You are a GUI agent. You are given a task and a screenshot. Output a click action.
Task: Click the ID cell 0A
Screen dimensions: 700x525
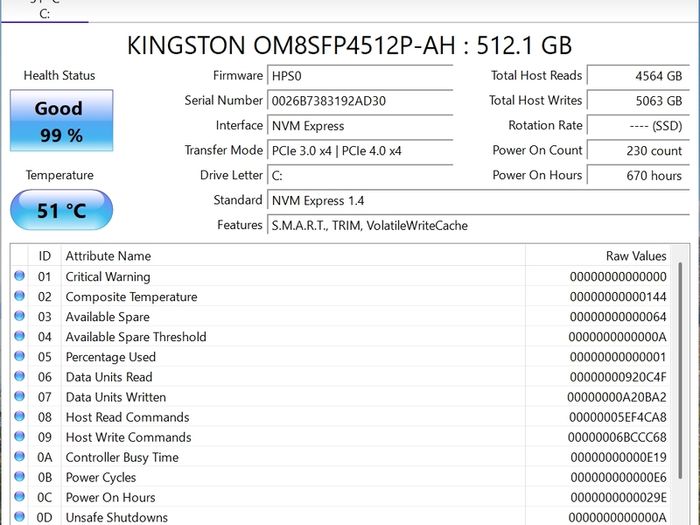coord(45,458)
